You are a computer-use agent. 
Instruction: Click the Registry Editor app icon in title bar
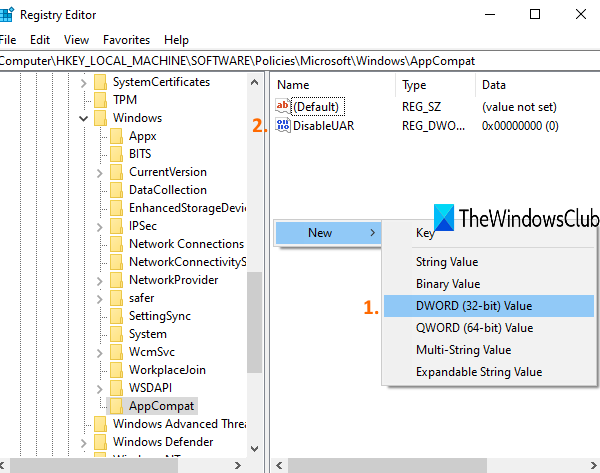tap(7, 15)
